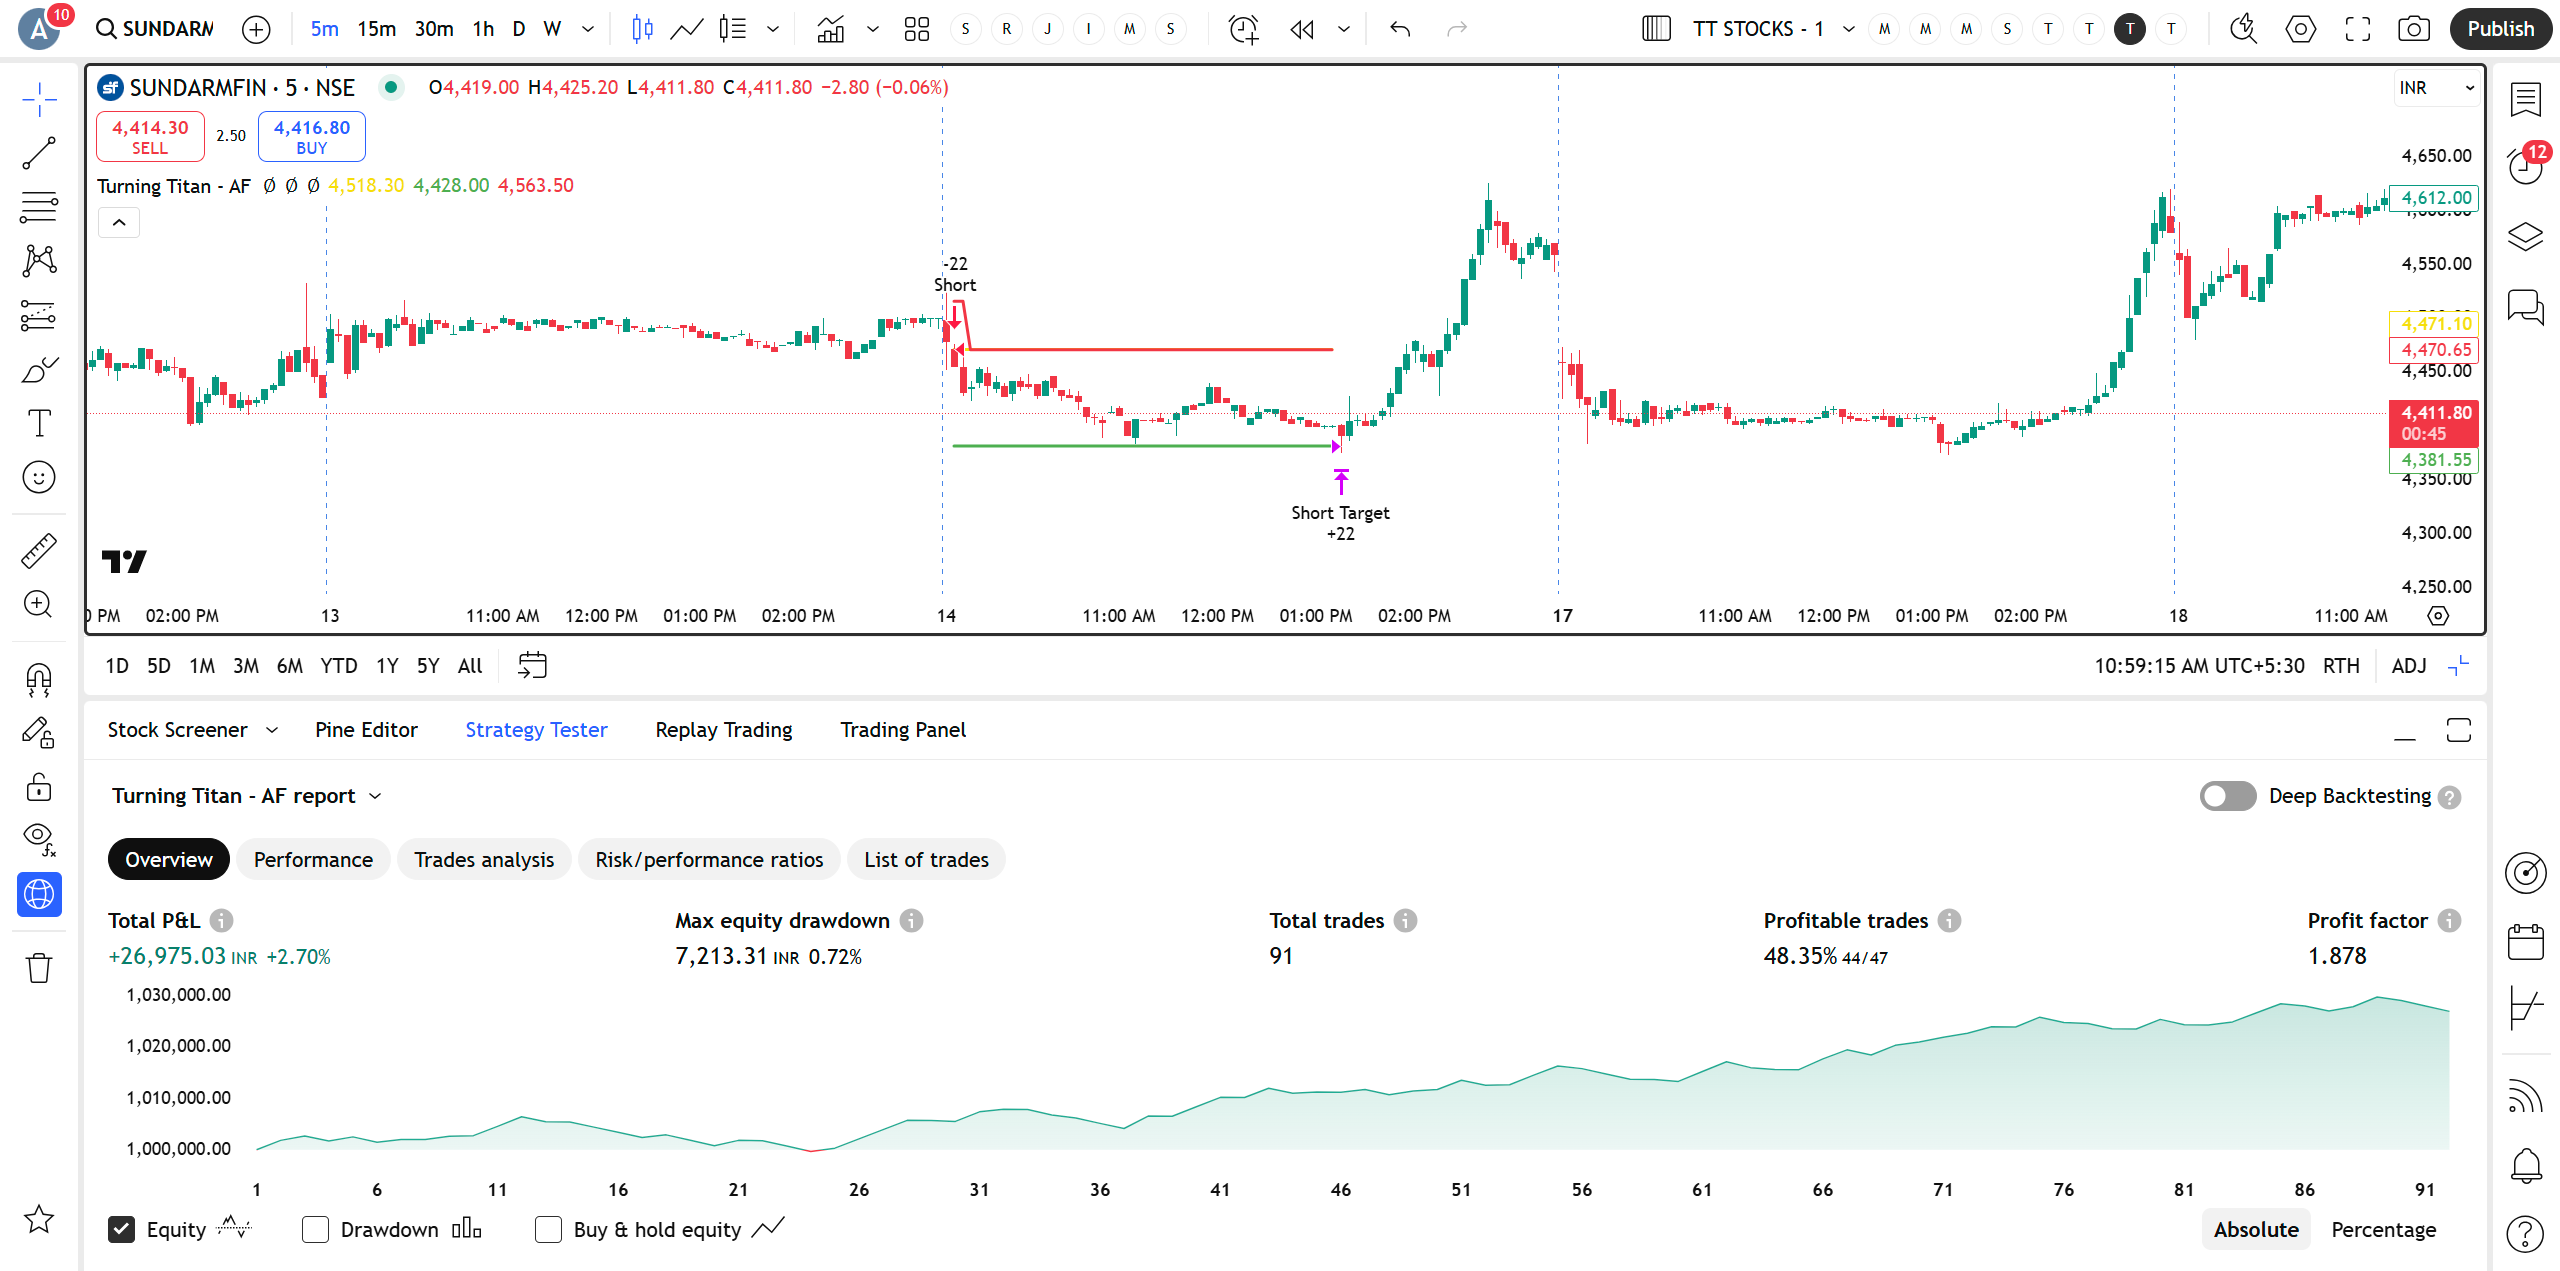This screenshot has height=1271, width=2560.
Task: Click the Publish button
Action: 2500,29
